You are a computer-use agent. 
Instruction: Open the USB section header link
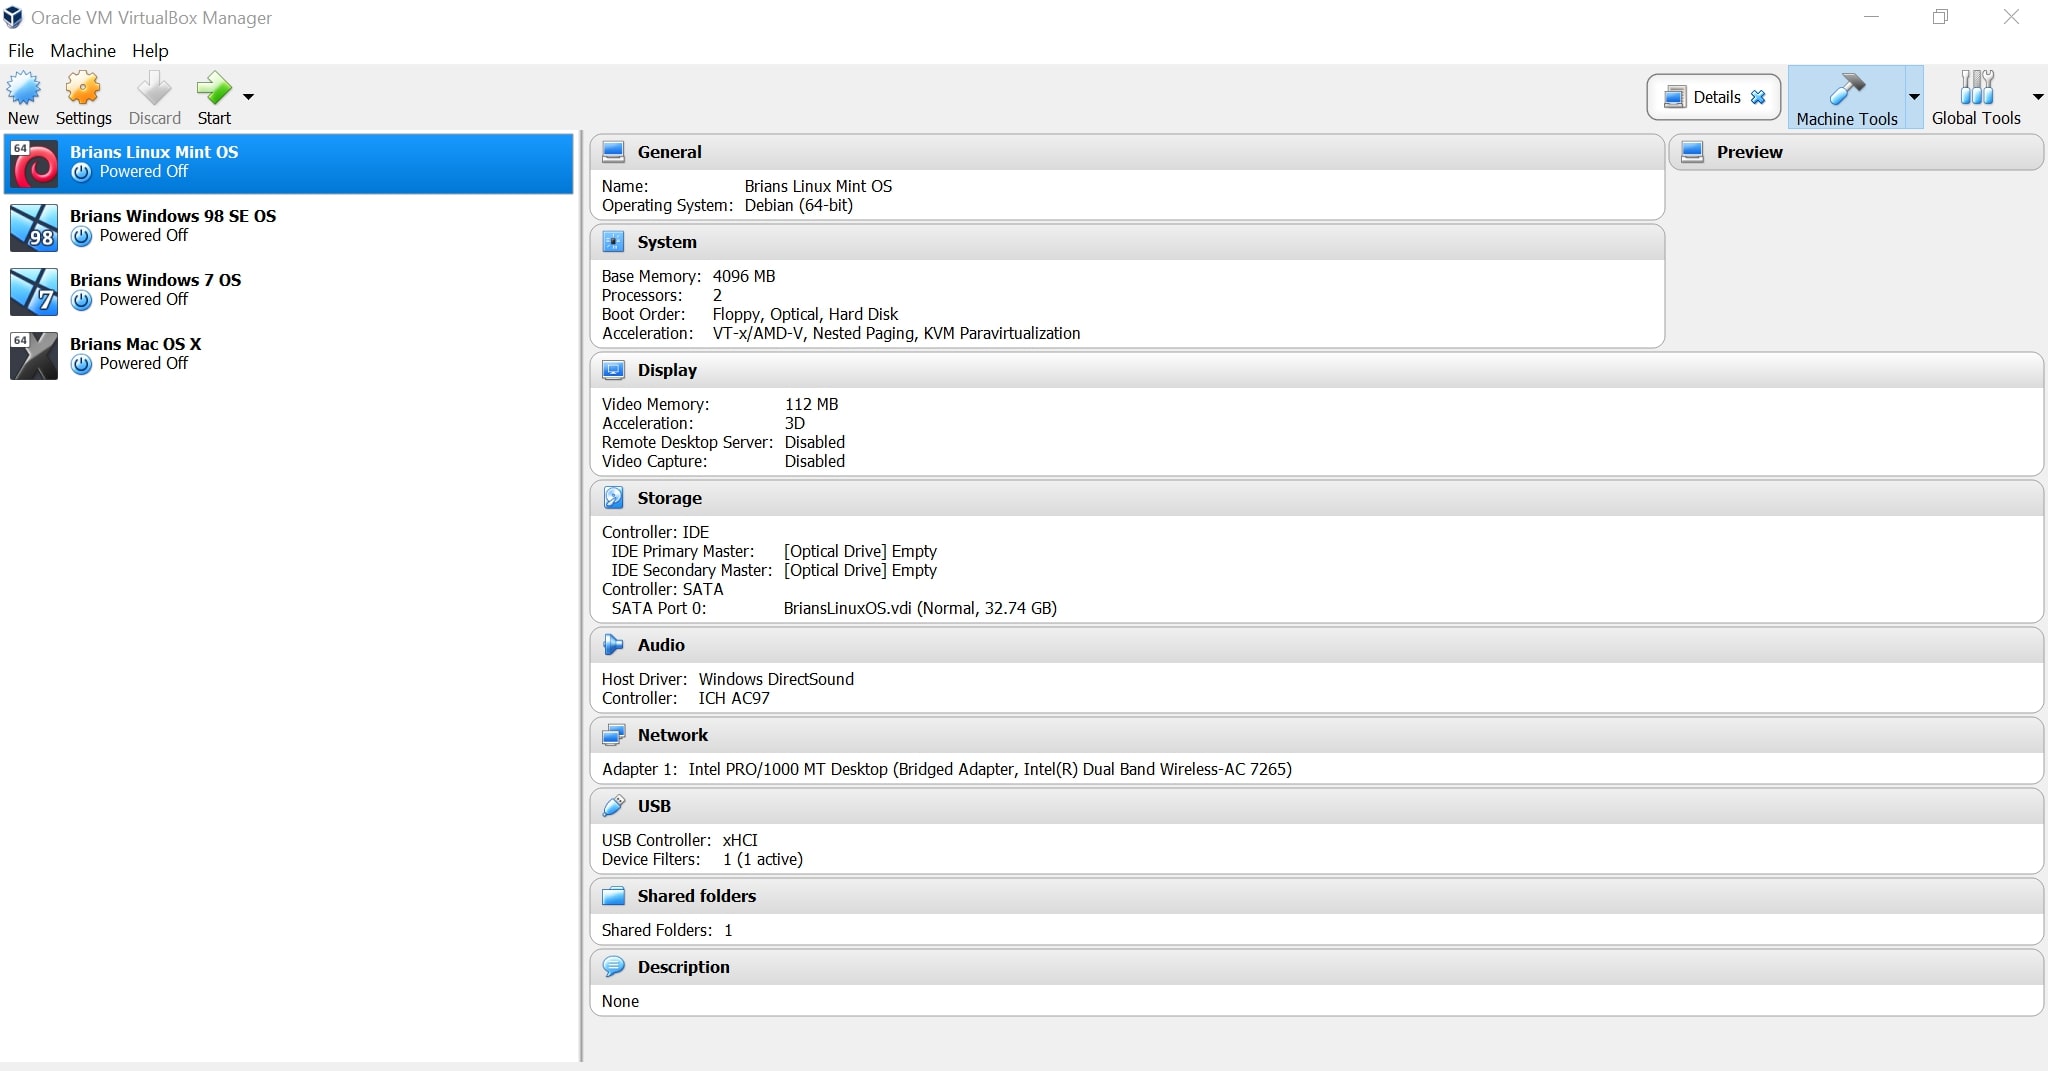pyautogui.click(x=654, y=806)
